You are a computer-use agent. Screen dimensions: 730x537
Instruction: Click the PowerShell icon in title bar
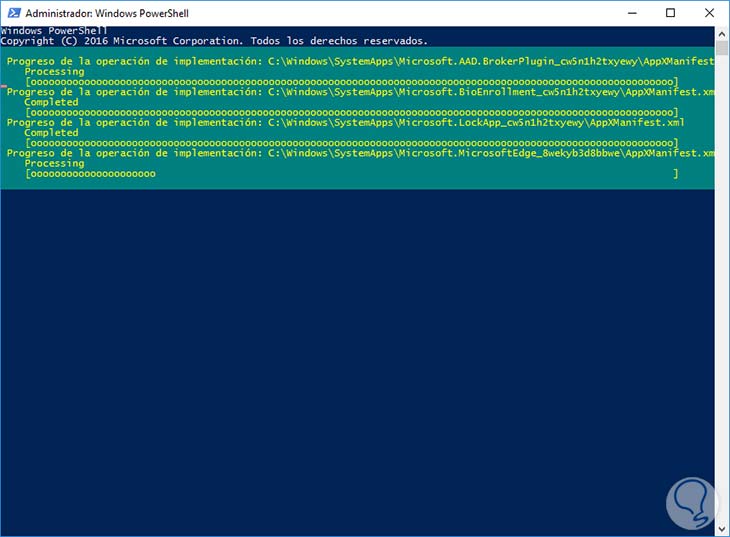click(14, 13)
